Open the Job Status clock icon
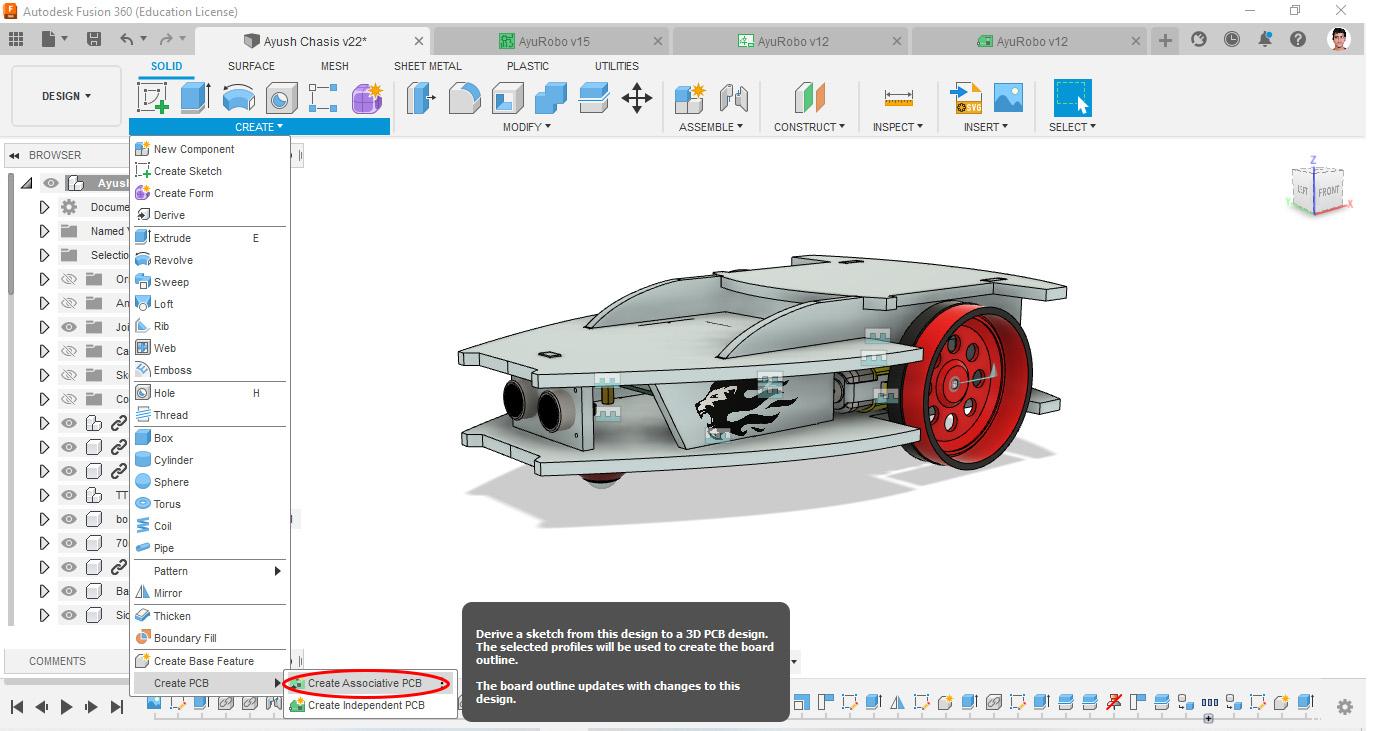Viewport: 1380px width, 731px height. (x=1232, y=39)
